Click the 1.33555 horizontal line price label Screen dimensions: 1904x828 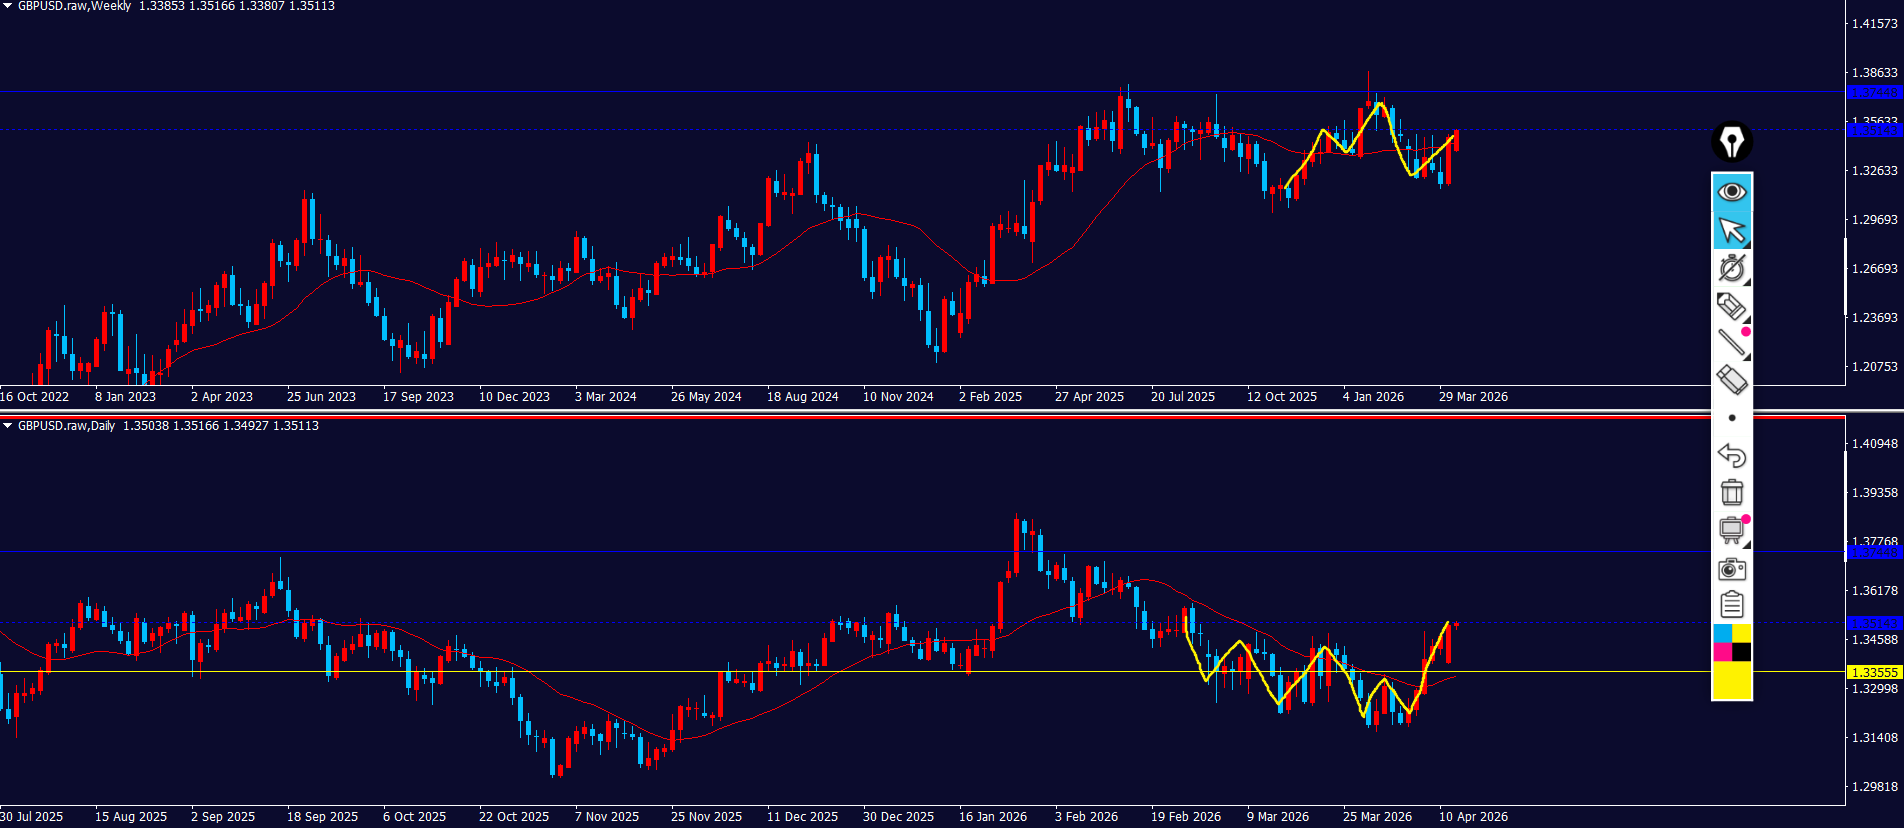pyautogui.click(x=1873, y=672)
